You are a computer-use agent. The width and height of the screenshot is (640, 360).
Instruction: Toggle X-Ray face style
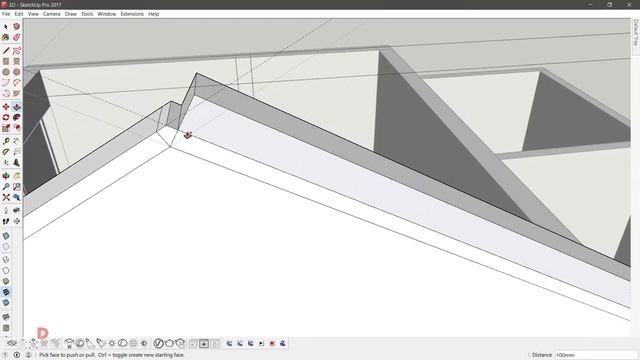[x=6, y=236]
